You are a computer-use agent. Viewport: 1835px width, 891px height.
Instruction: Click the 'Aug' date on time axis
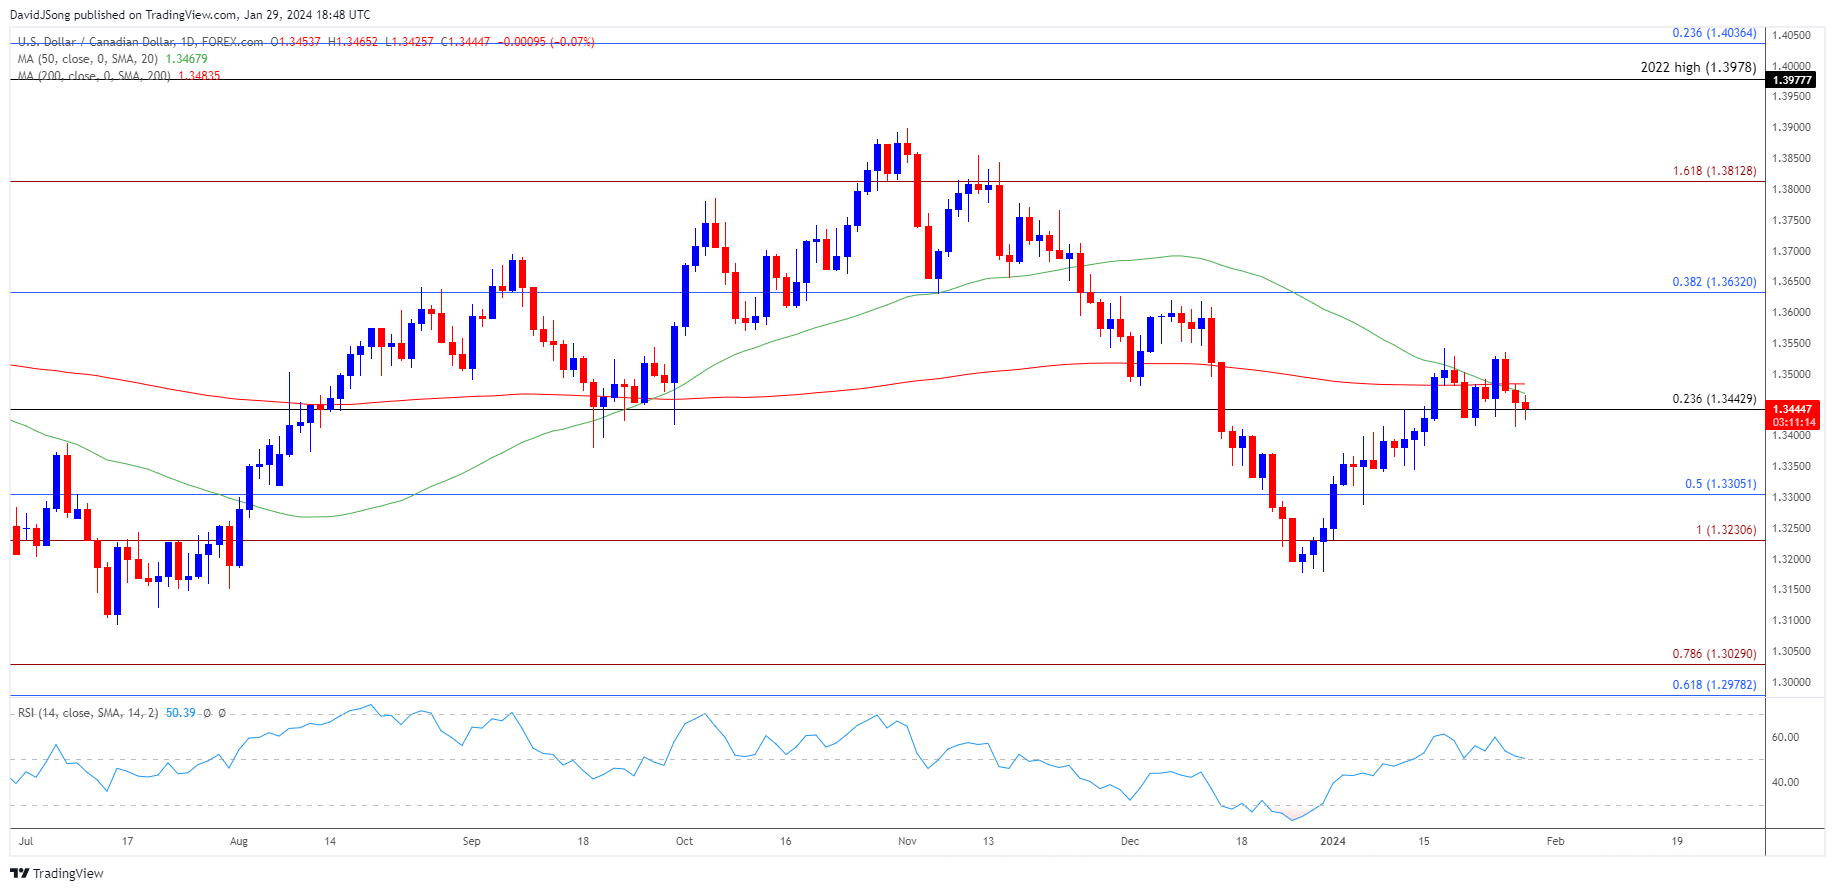click(x=238, y=841)
